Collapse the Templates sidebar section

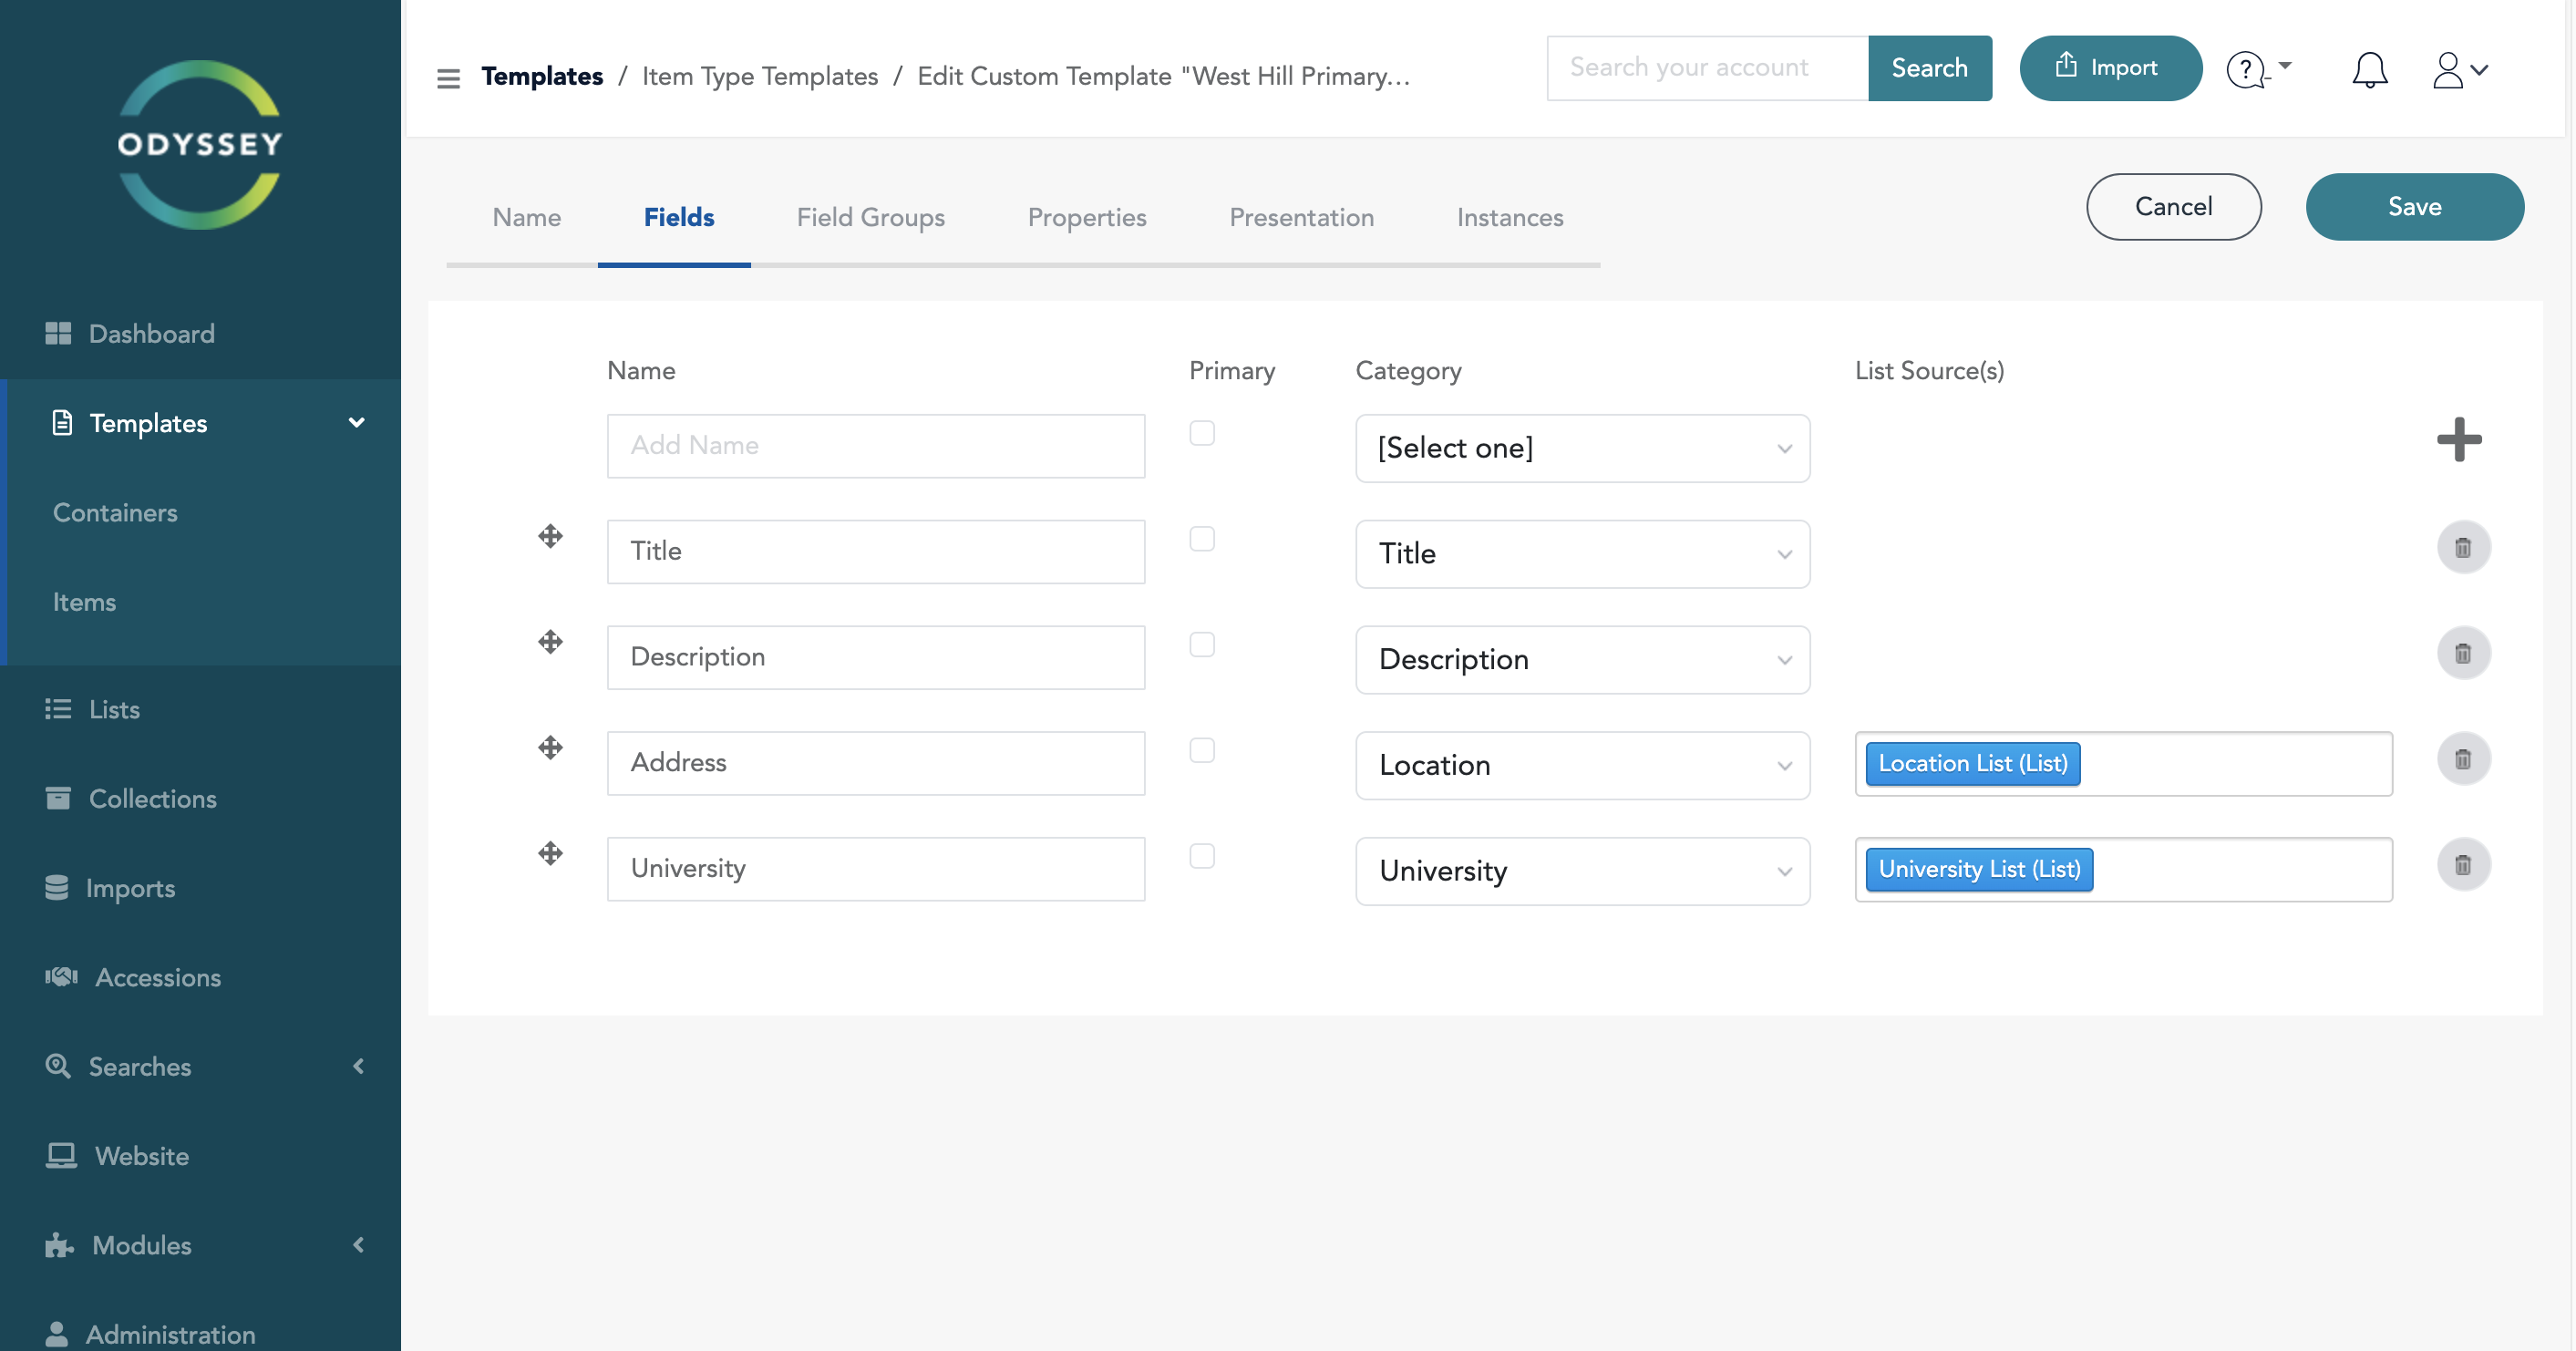coord(356,423)
